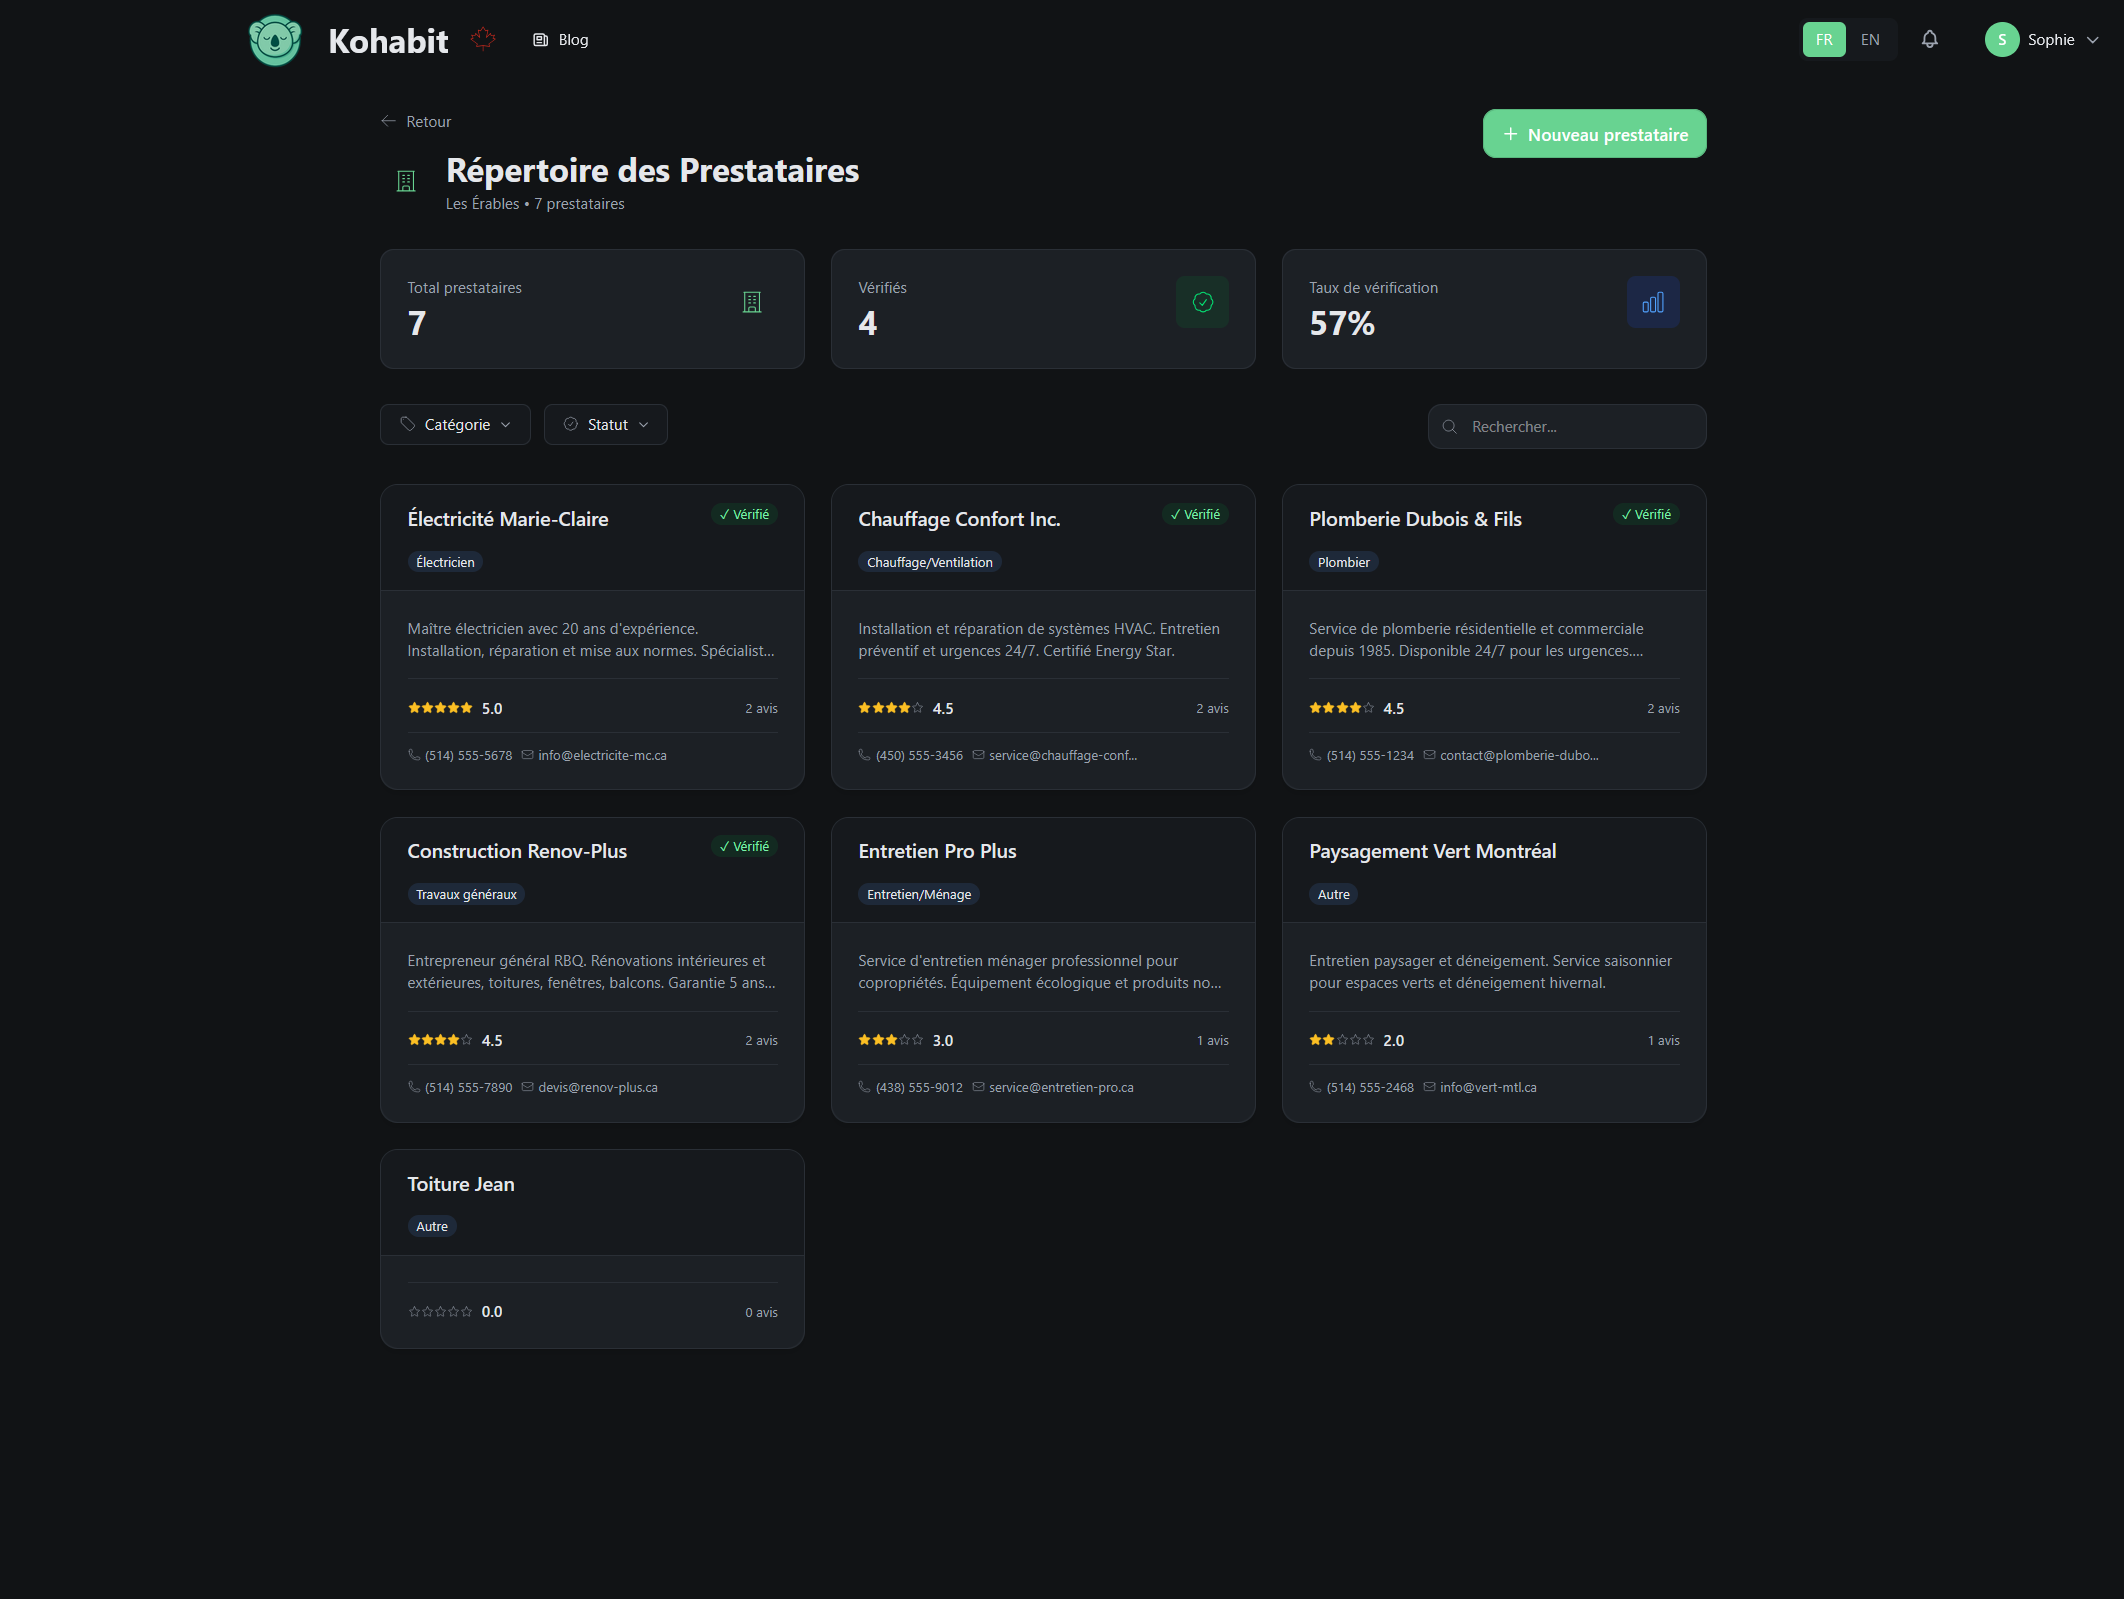Select the FR language option

pyautogui.click(x=1824, y=39)
